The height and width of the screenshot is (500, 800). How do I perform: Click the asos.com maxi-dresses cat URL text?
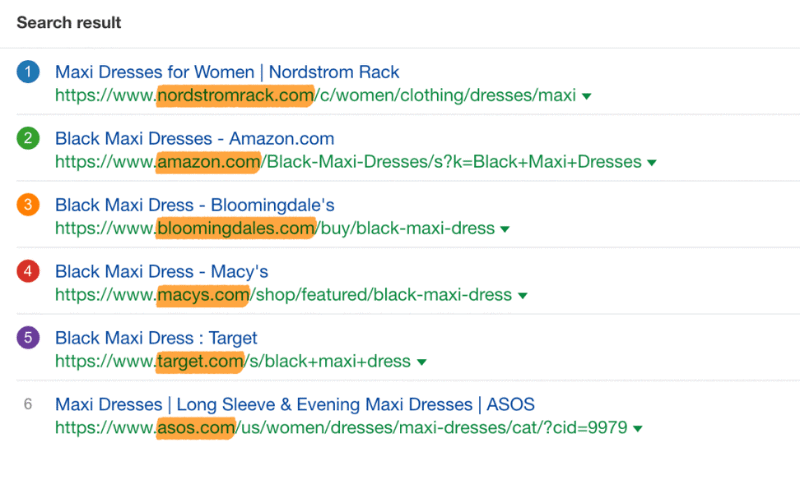click(341, 427)
